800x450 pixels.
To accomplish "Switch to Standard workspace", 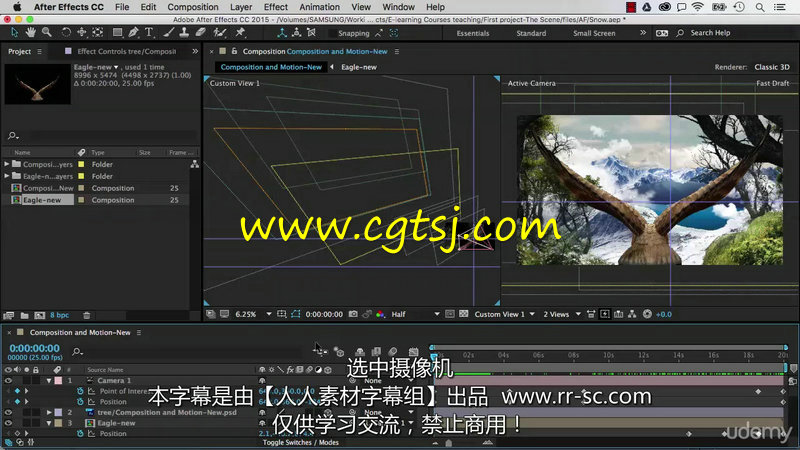I will click(x=531, y=33).
